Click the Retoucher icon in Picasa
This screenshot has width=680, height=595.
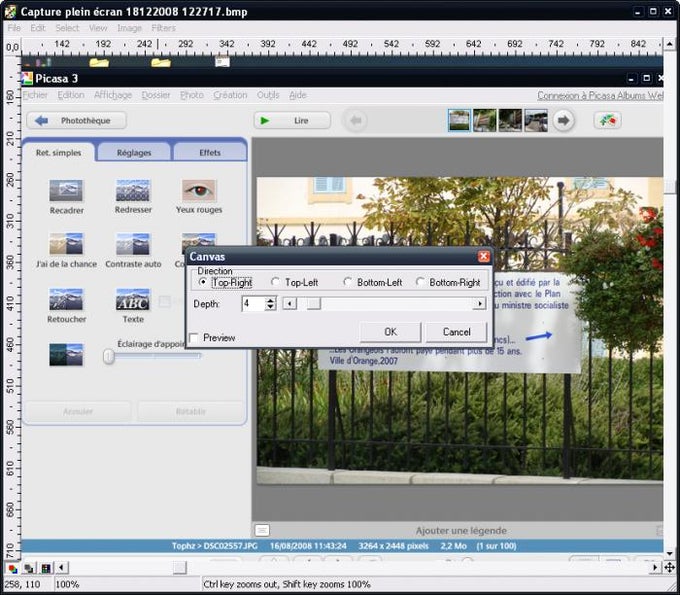66,299
